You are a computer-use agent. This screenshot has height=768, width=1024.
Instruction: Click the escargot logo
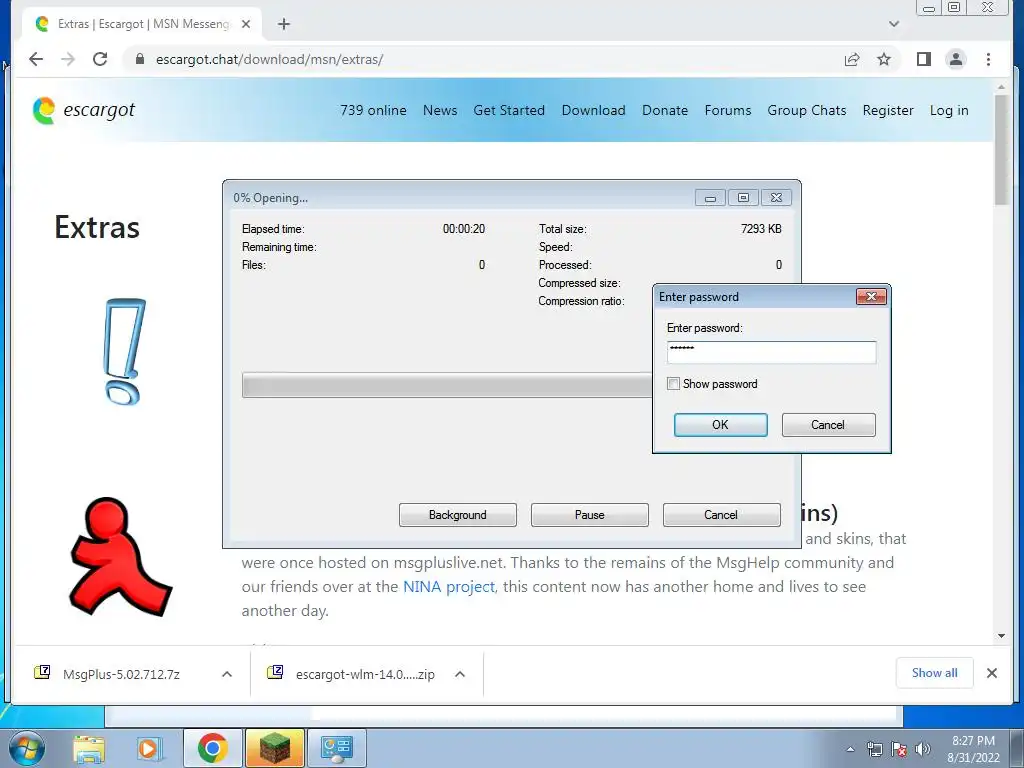pyautogui.click(x=84, y=110)
